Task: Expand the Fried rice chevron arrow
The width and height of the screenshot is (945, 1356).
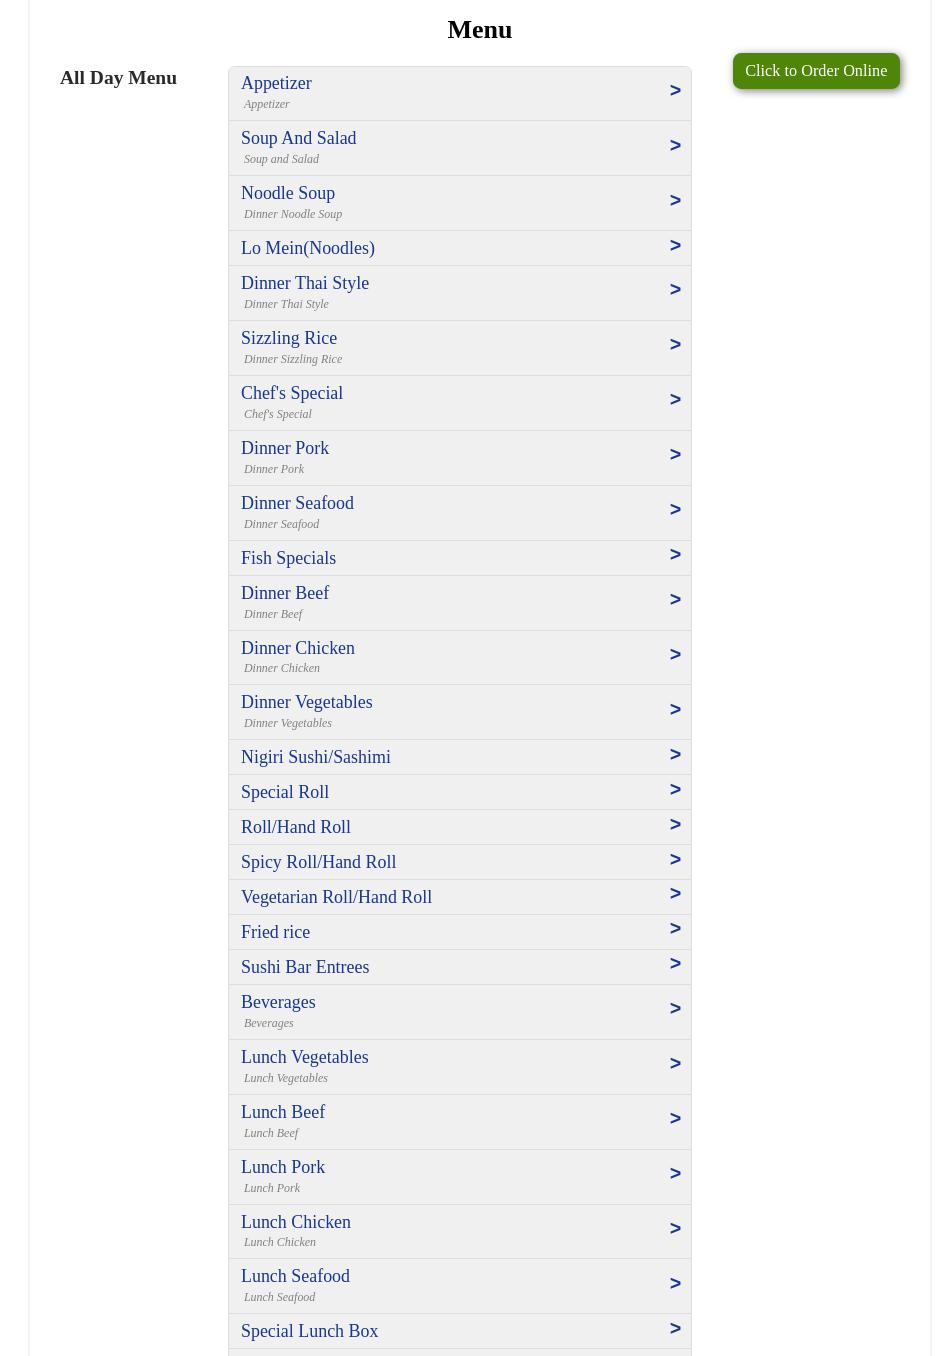Action: click(x=675, y=929)
